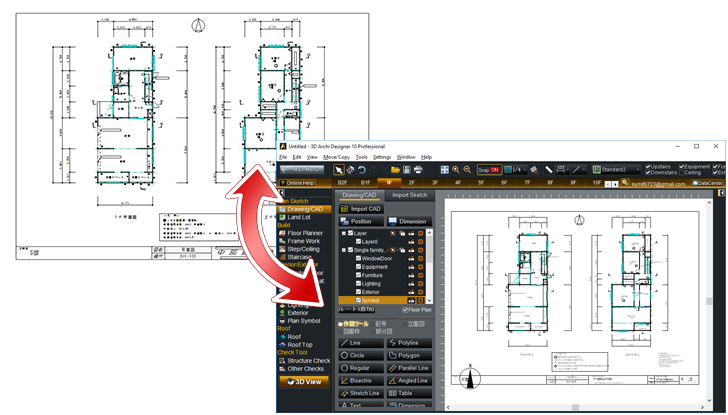Viewport: 728px width, 415px height.
Task: Open the Settings menu
Action: (x=382, y=157)
